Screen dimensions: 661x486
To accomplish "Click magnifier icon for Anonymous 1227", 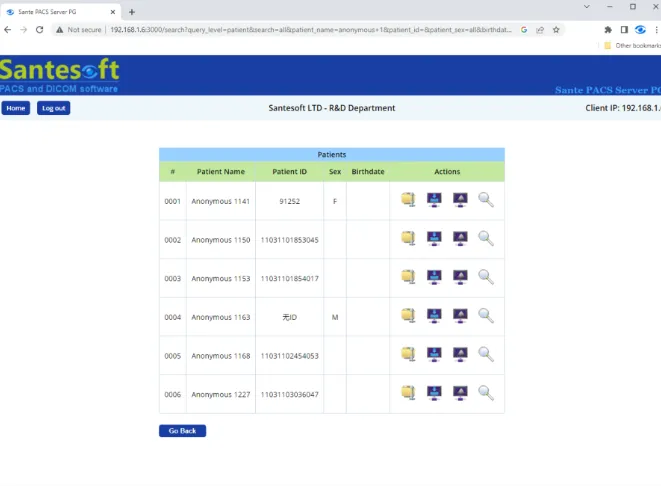I will coord(486,392).
